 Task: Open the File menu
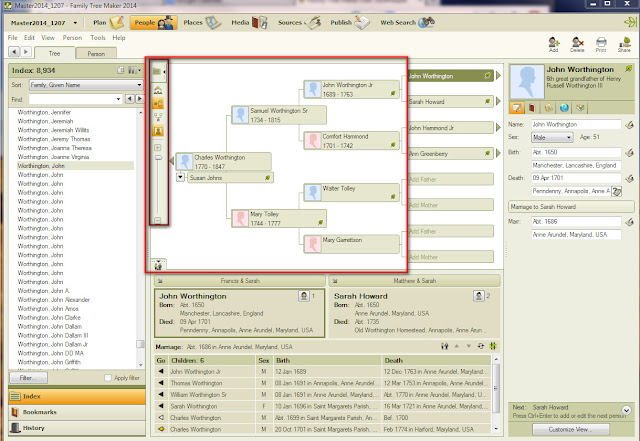point(13,38)
